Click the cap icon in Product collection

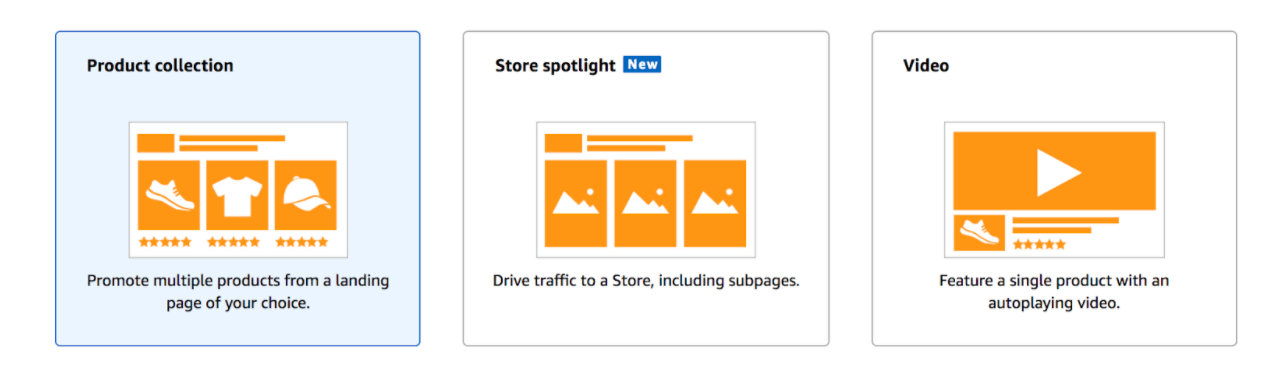306,195
